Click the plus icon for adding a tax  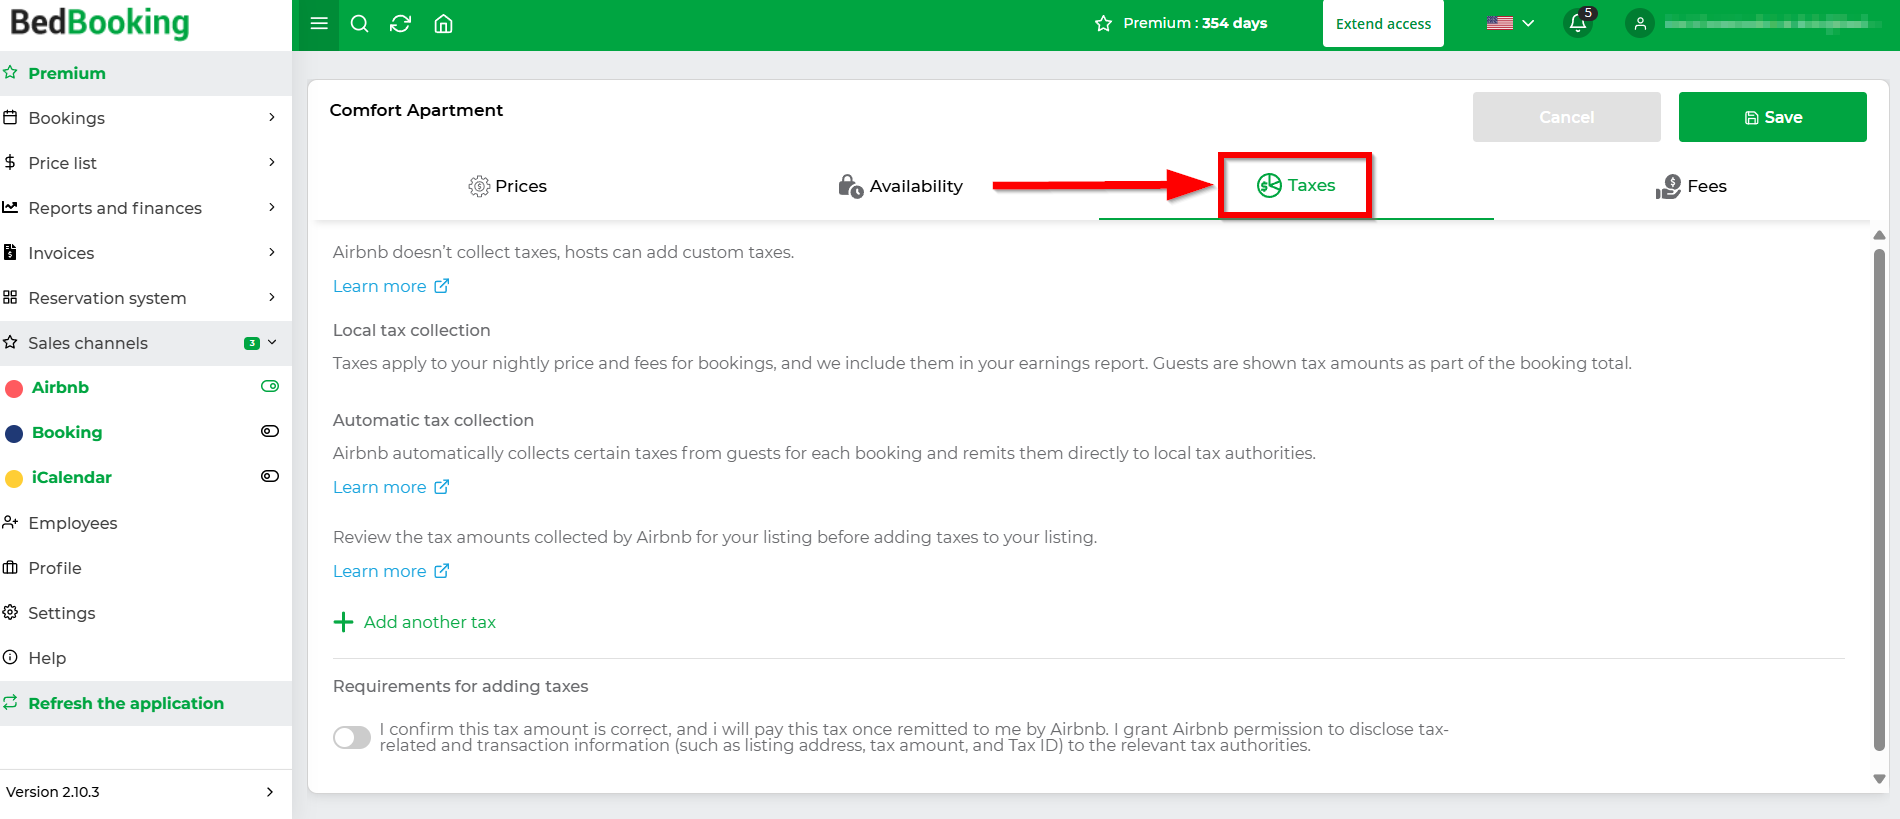[x=343, y=622]
